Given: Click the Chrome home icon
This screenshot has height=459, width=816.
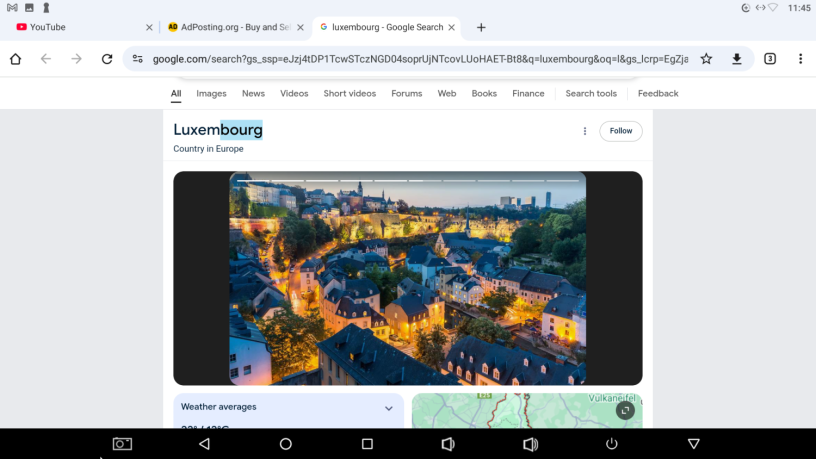Looking at the screenshot, I should coord(15,59).
